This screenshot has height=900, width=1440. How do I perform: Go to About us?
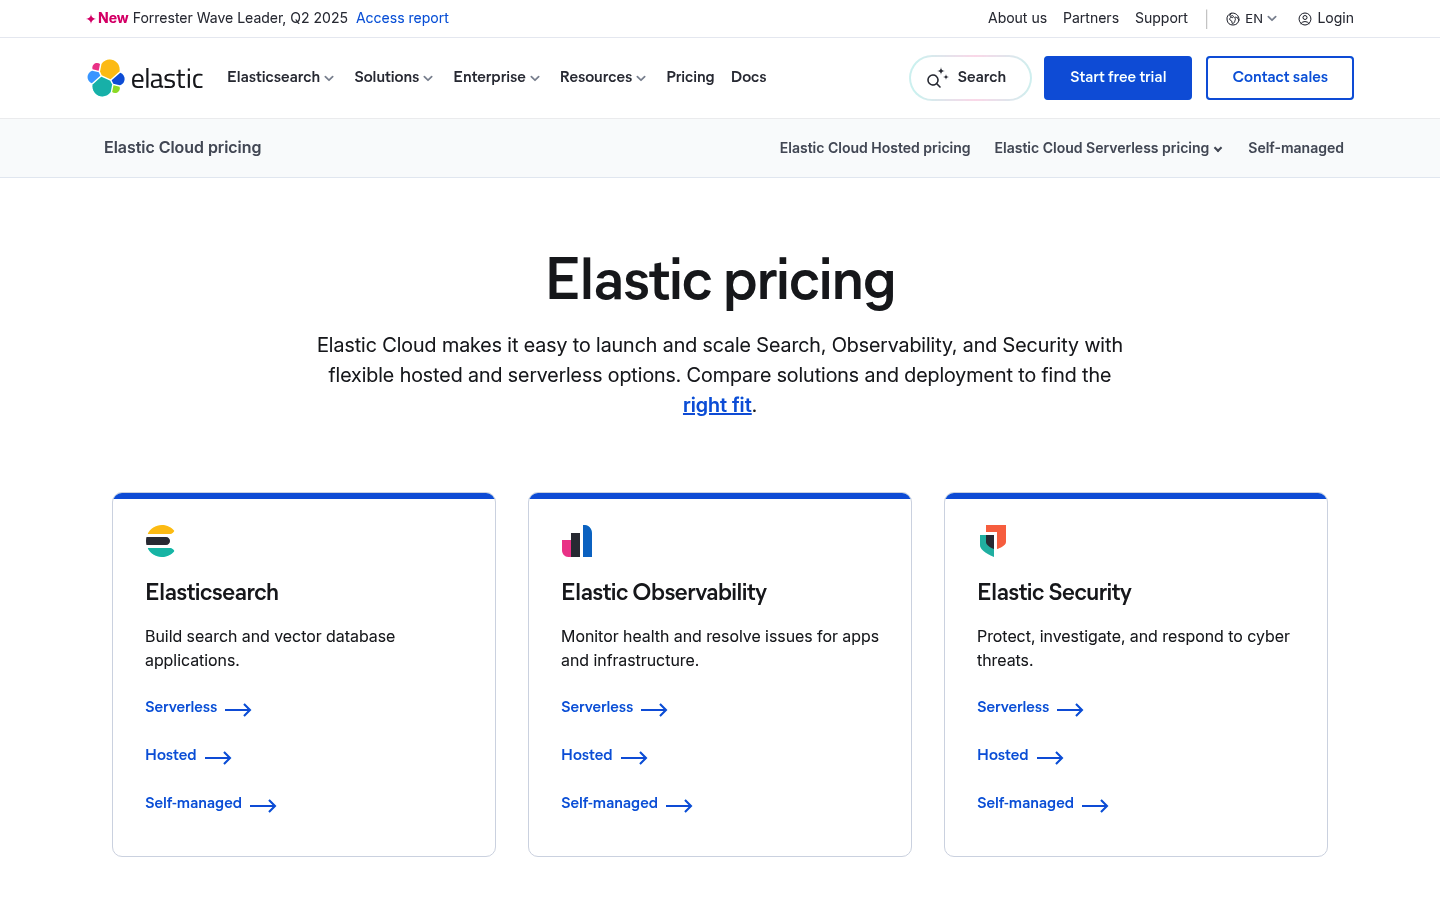point(1017,18)
